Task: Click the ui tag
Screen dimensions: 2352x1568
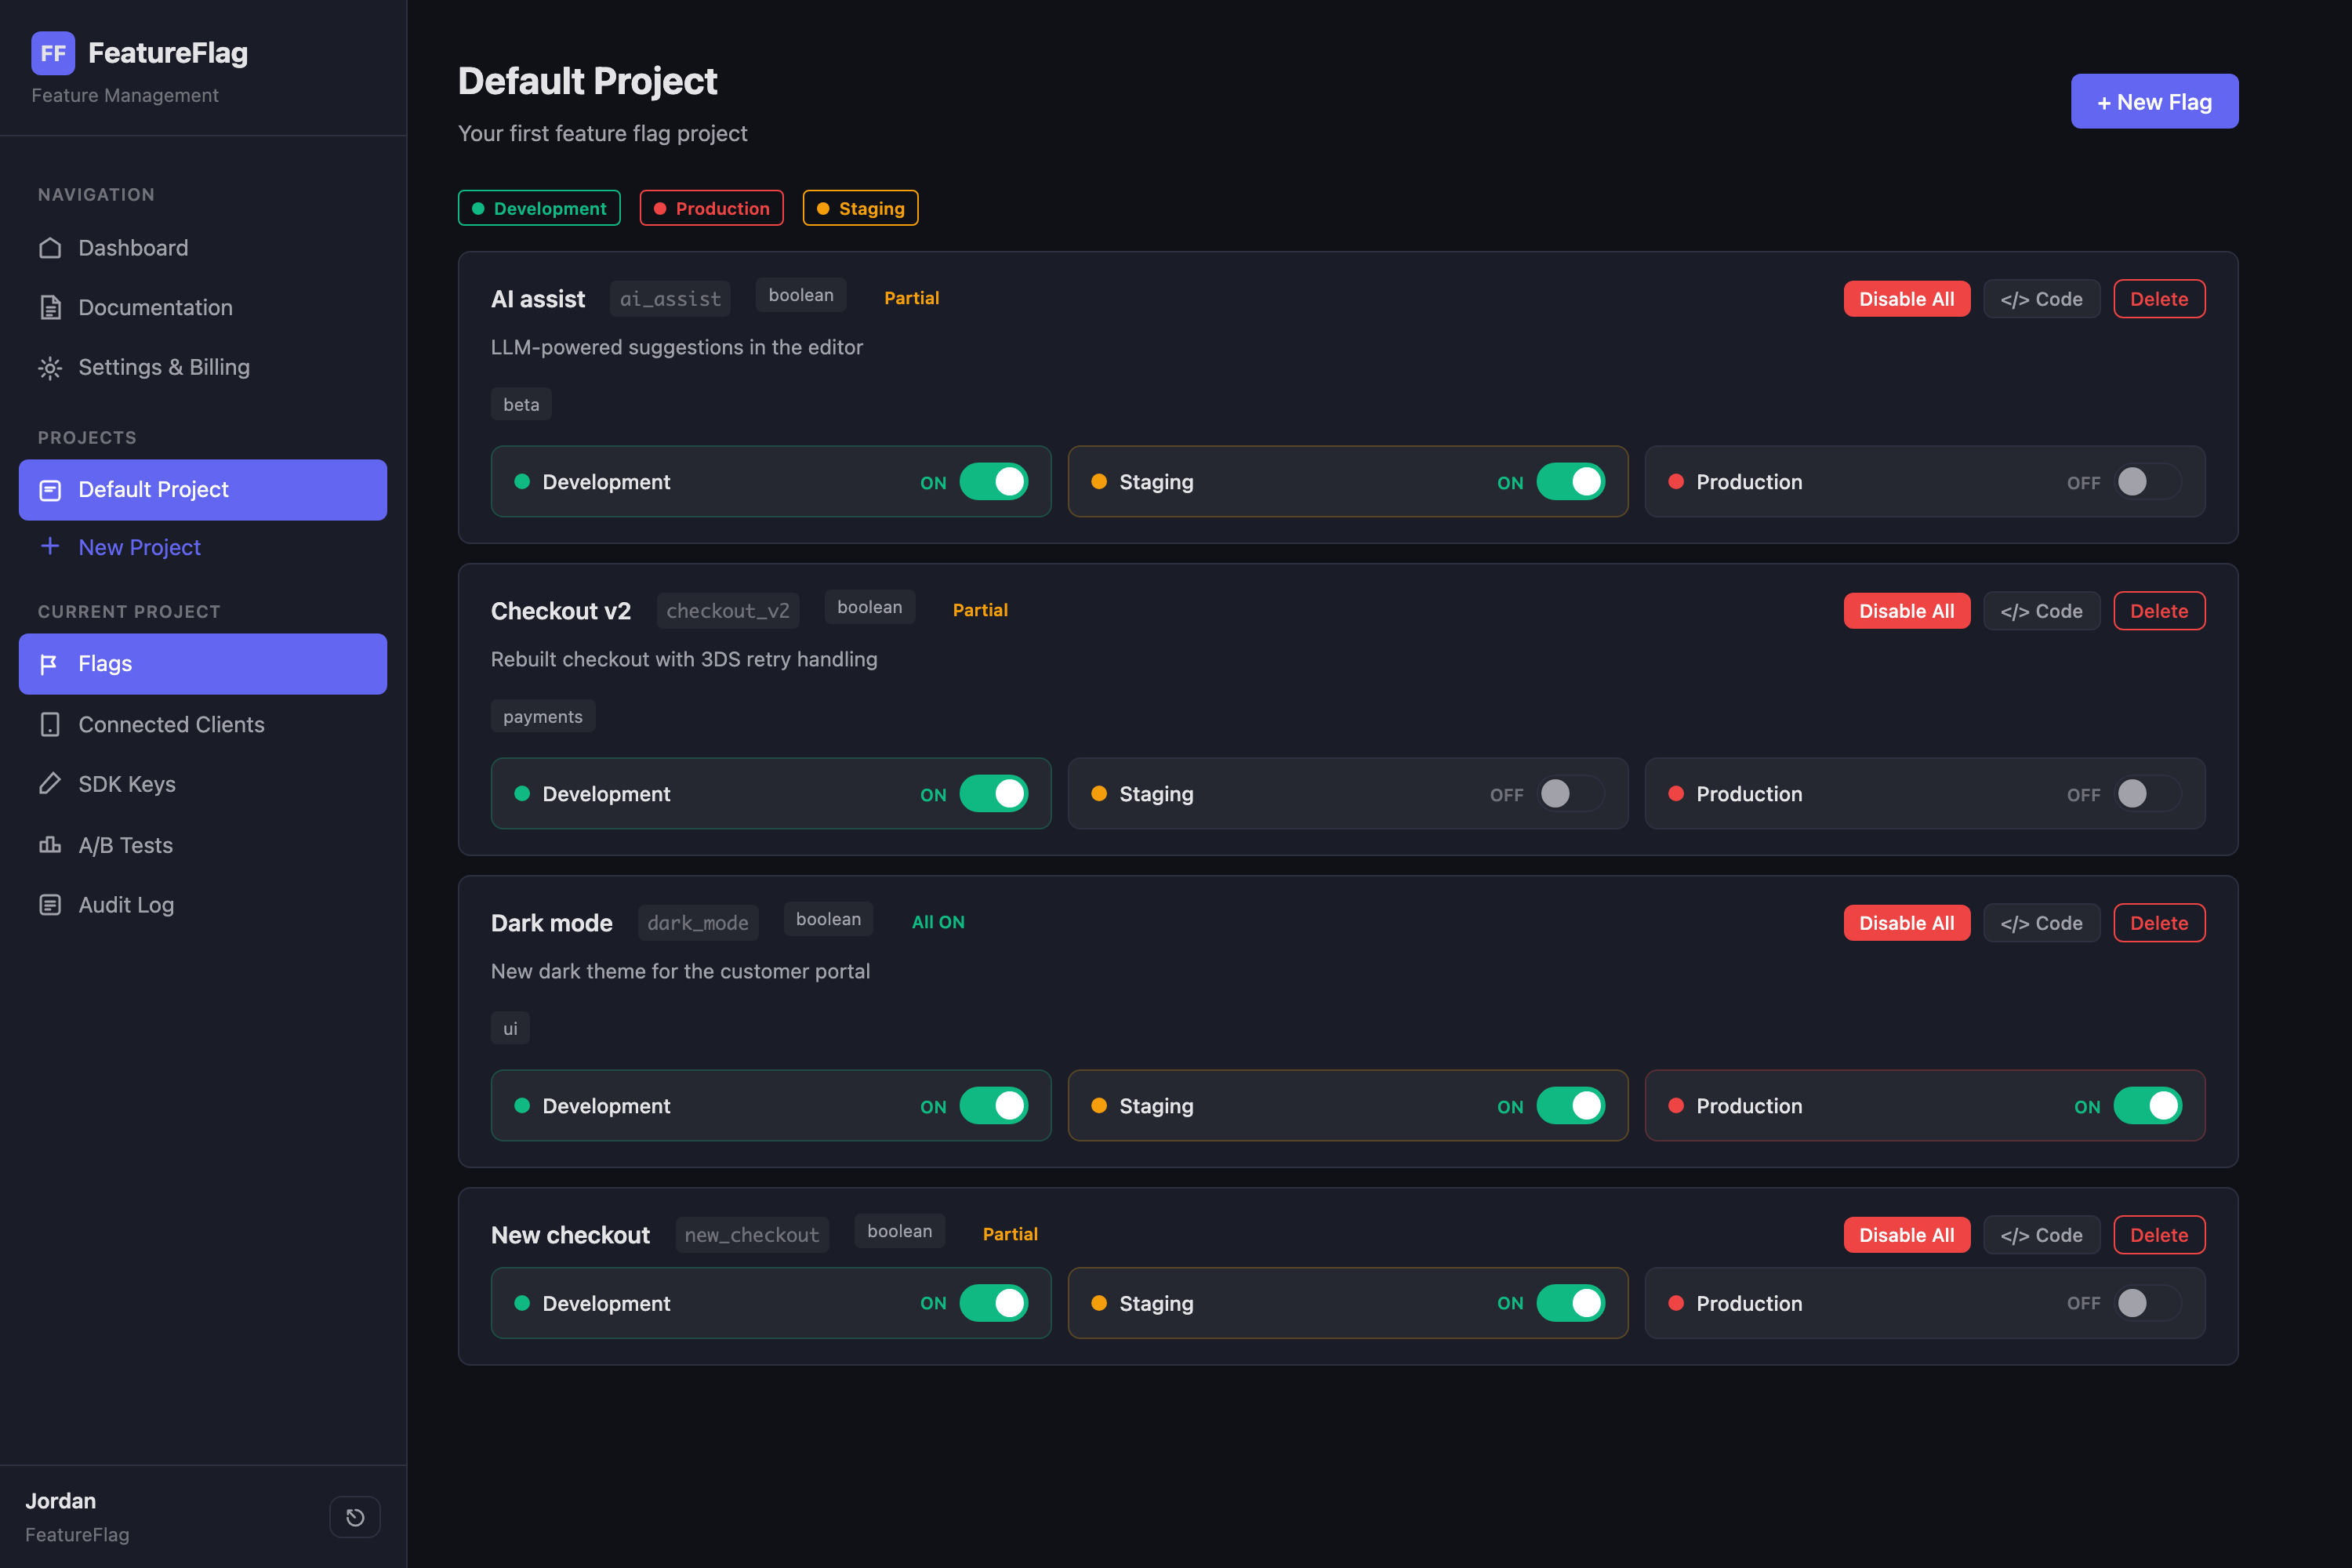Action: pos(510,1028)
